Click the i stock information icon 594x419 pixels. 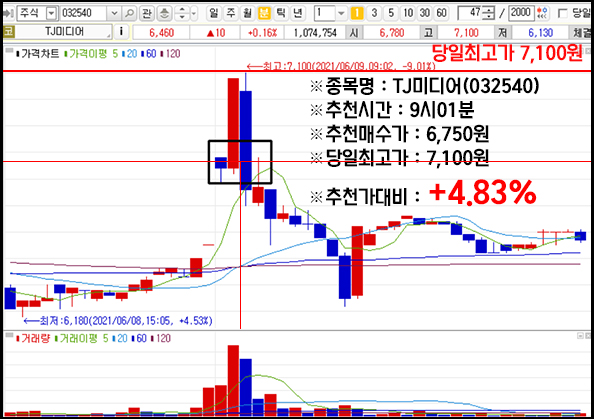[121, 32]
